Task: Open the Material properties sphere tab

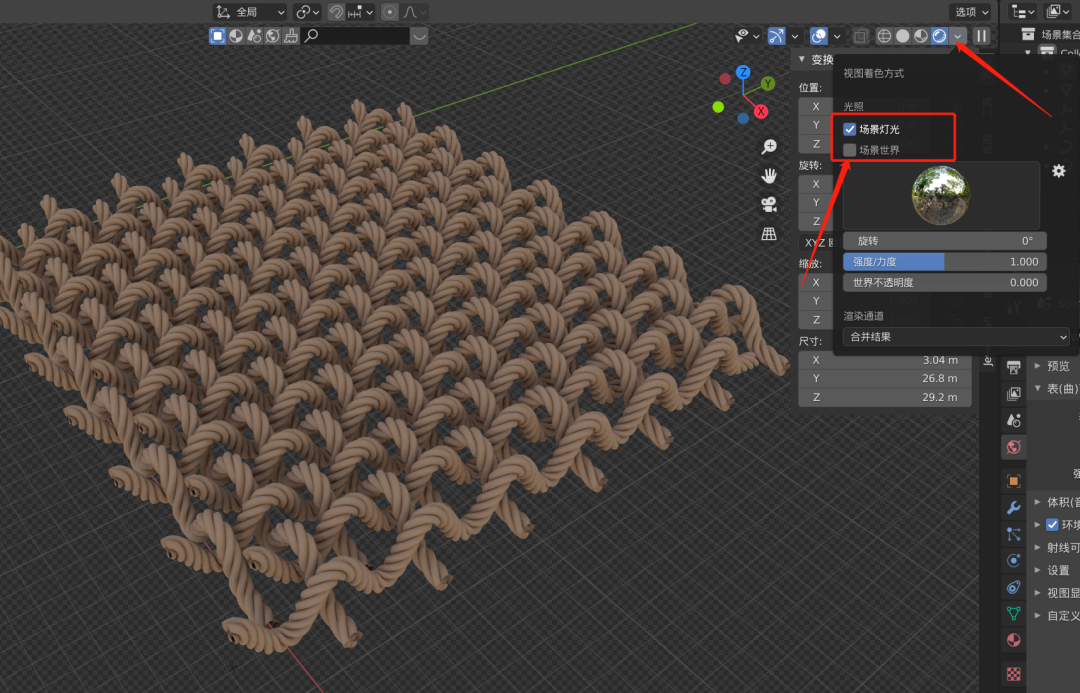Action: coord(1013,640)
